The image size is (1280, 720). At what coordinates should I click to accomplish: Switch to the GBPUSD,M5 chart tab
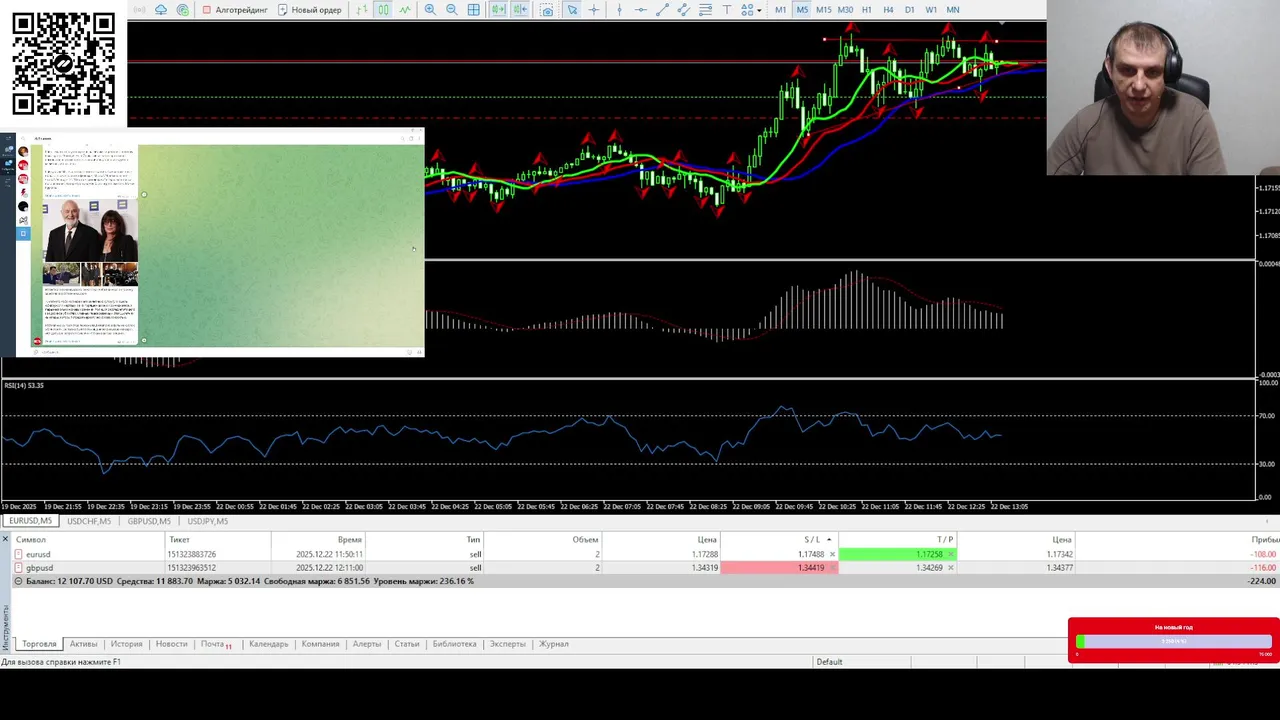[149, 521]
